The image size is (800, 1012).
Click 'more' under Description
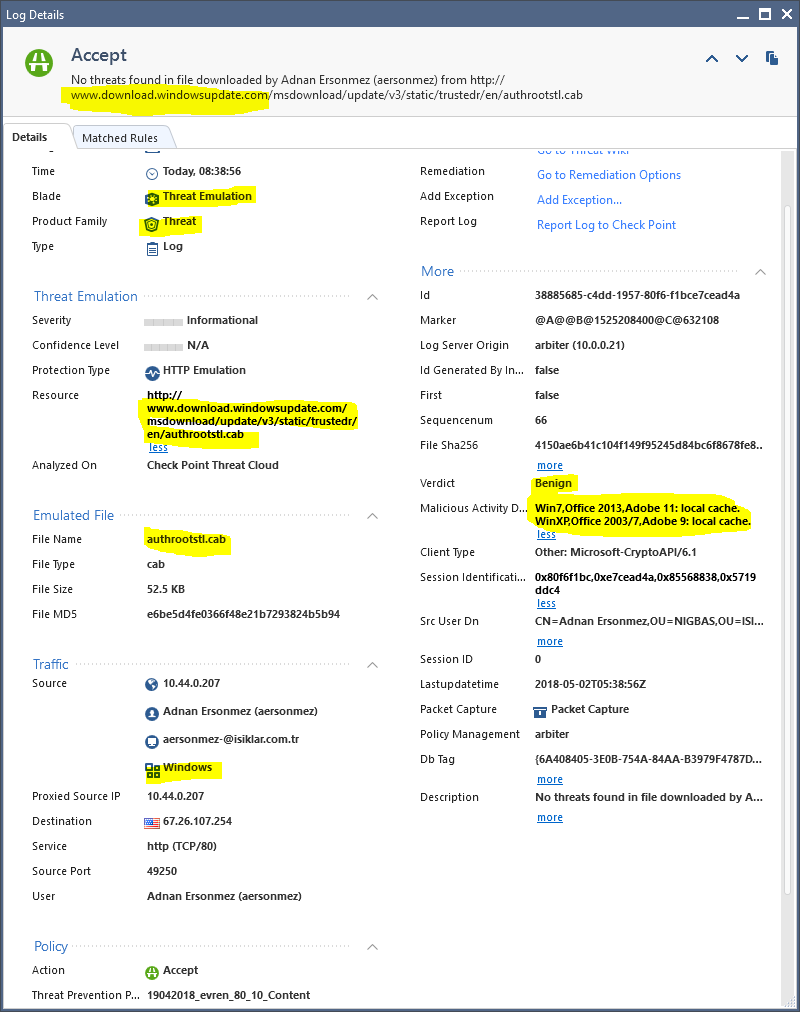pyautogui.click(x=550, y=818)
